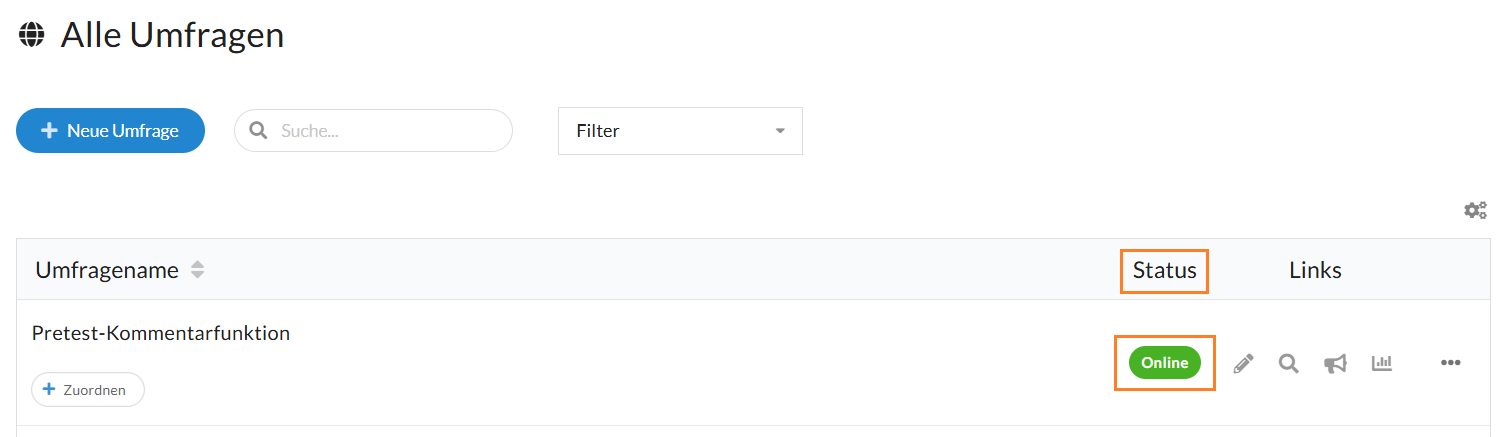Click the plus icon on Zuordnen

48,390
